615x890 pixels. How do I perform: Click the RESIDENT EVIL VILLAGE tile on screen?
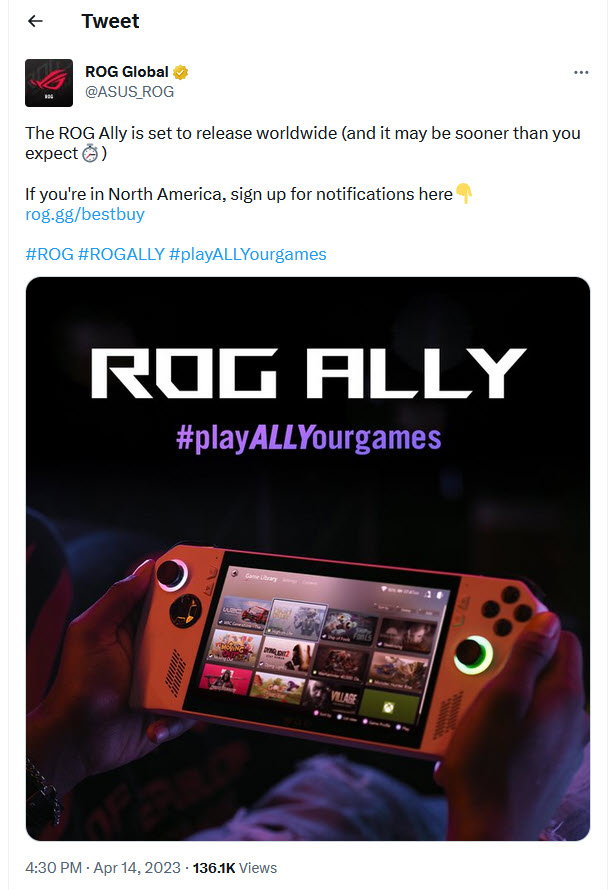(x=335, y=697)
